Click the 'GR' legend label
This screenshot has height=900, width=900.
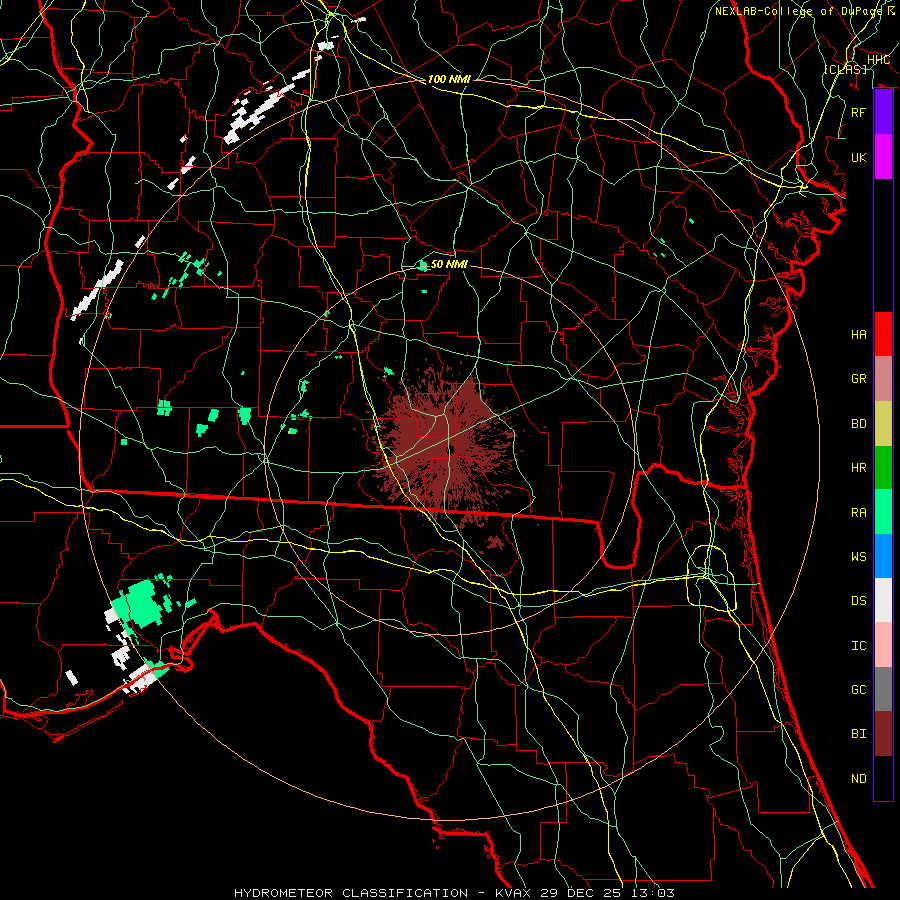tap(859, 379)
